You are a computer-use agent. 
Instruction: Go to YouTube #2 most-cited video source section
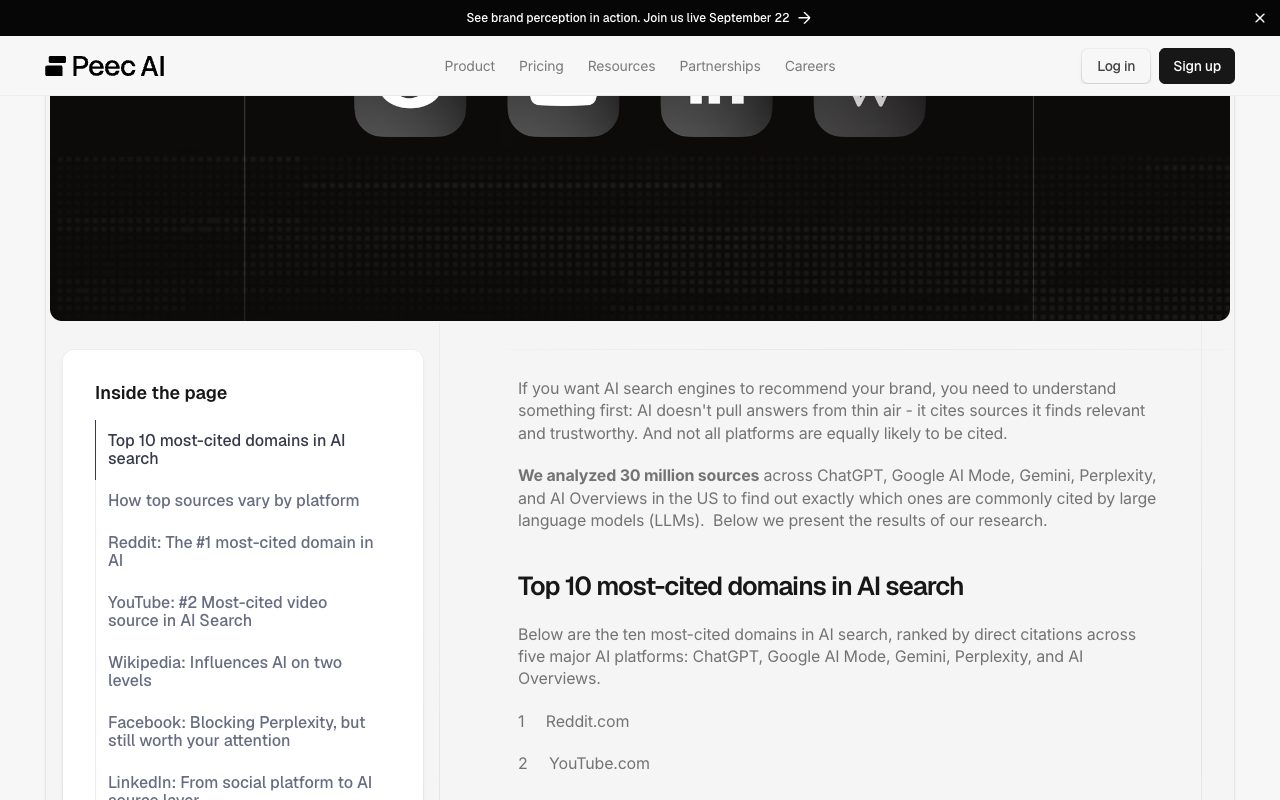pos(217,611)
